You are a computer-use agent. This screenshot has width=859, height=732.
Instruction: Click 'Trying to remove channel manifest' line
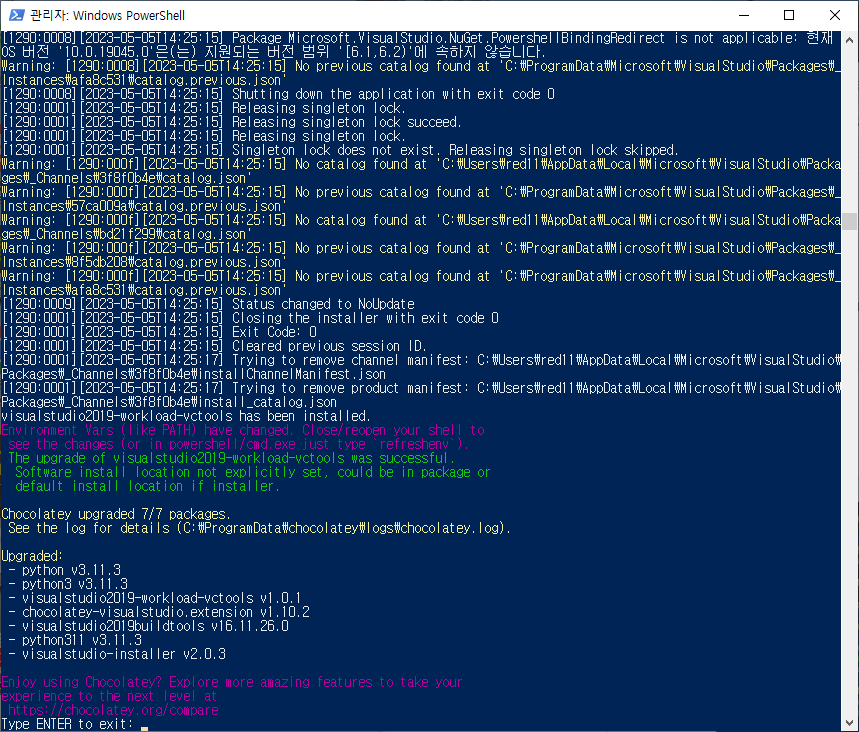[x=421, y=360]
